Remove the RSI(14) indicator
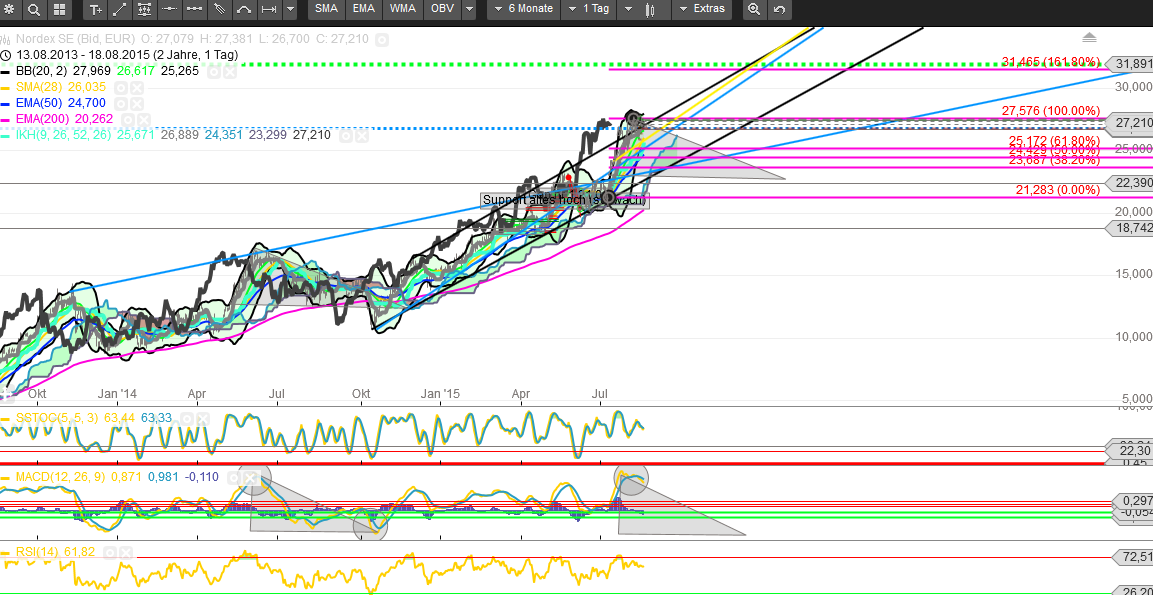 pyautogui.click(x=124, y=551)
